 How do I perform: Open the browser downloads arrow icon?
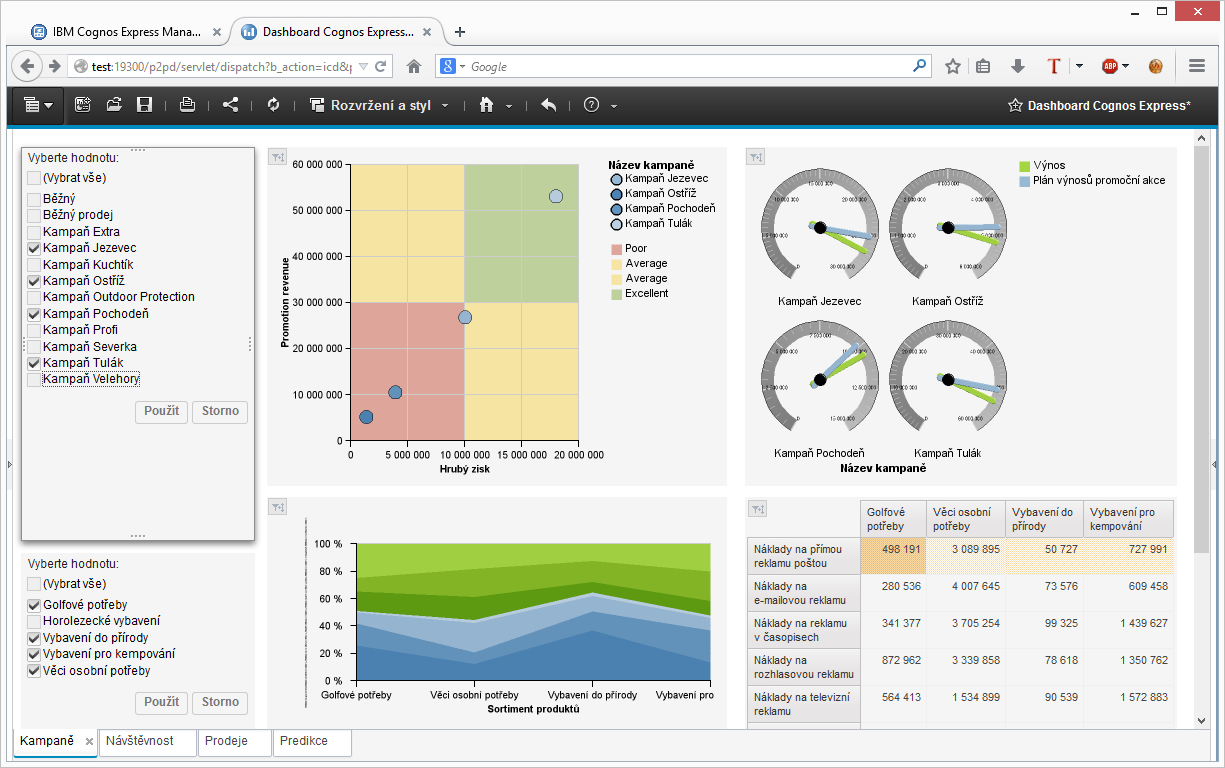pyautogui.click(x=1018, y=66)
